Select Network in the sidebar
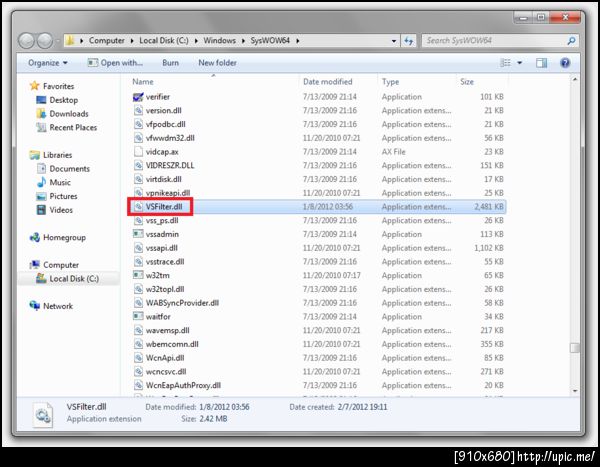 coord(58,306)
